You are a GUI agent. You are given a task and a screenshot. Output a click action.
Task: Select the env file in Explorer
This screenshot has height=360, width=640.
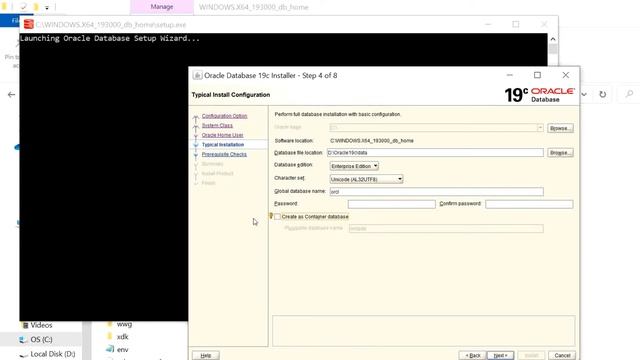[x=122, y=349]
